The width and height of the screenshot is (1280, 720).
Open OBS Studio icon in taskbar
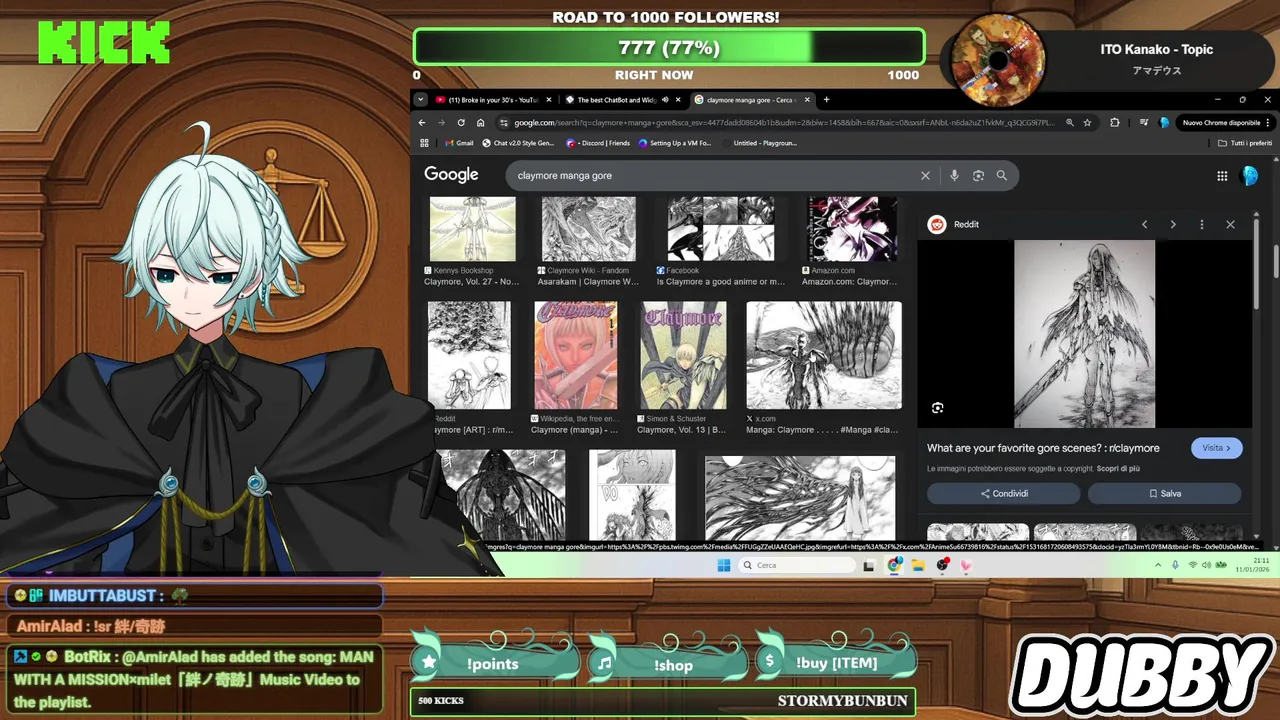tap(942, 565)
